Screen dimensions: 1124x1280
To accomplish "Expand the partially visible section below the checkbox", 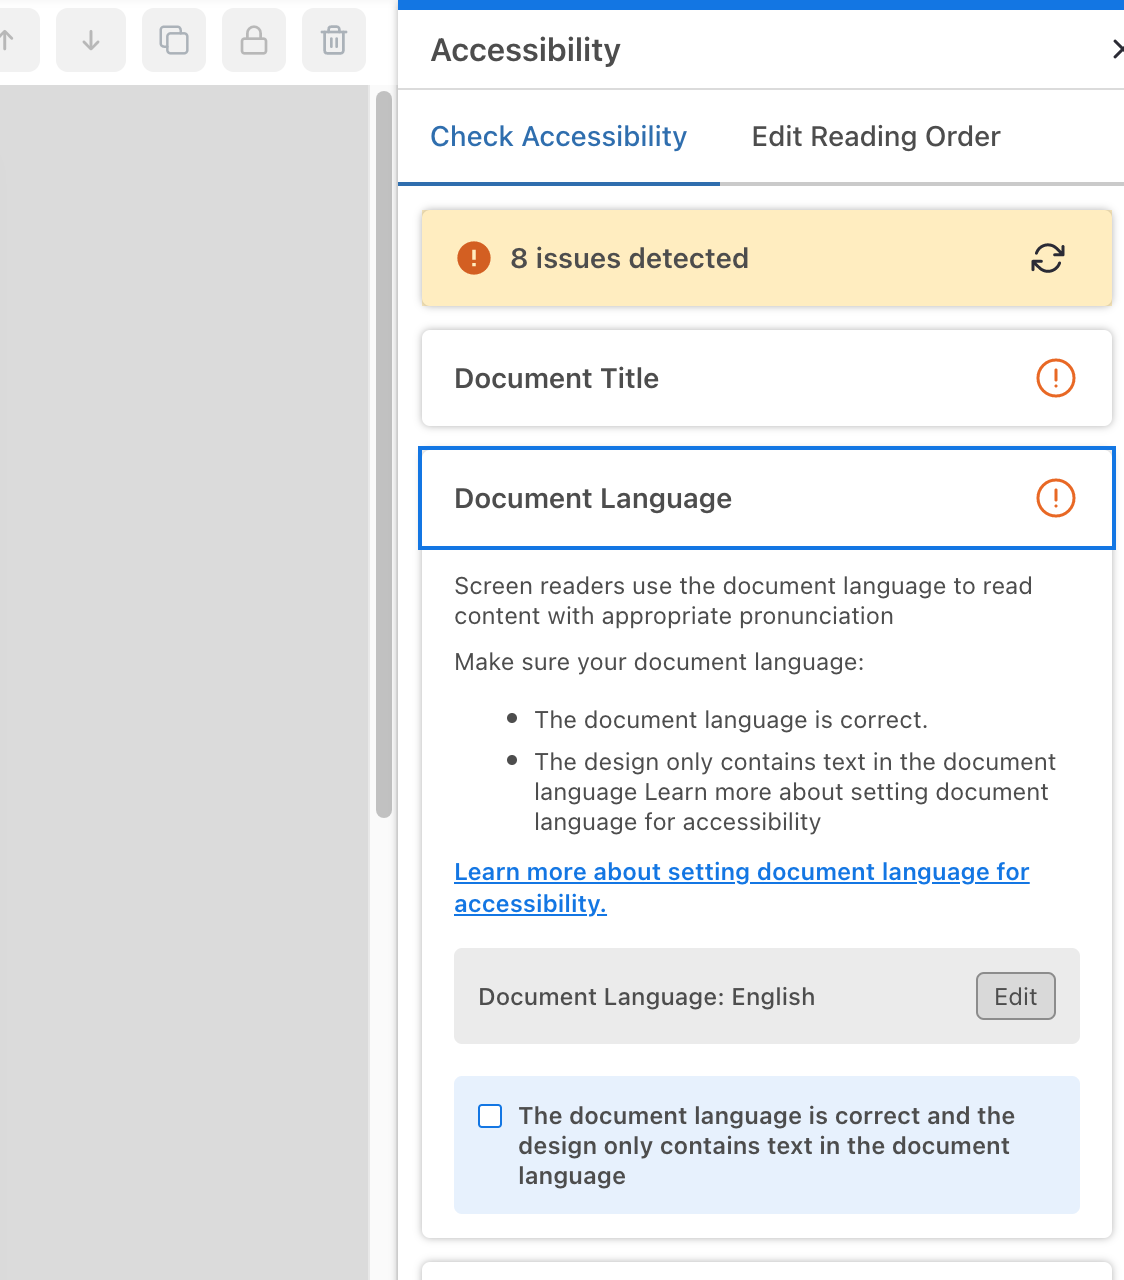I will [x=766, y=1272].
